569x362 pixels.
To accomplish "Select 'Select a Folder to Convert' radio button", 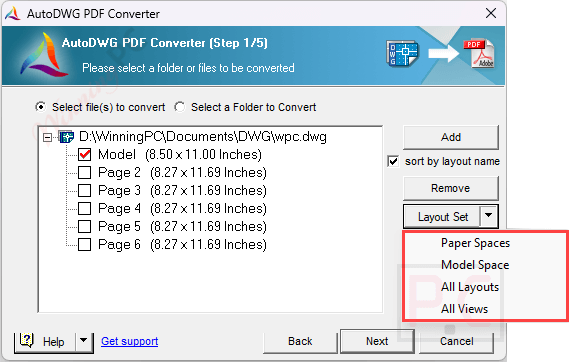I will click(179, 107).
